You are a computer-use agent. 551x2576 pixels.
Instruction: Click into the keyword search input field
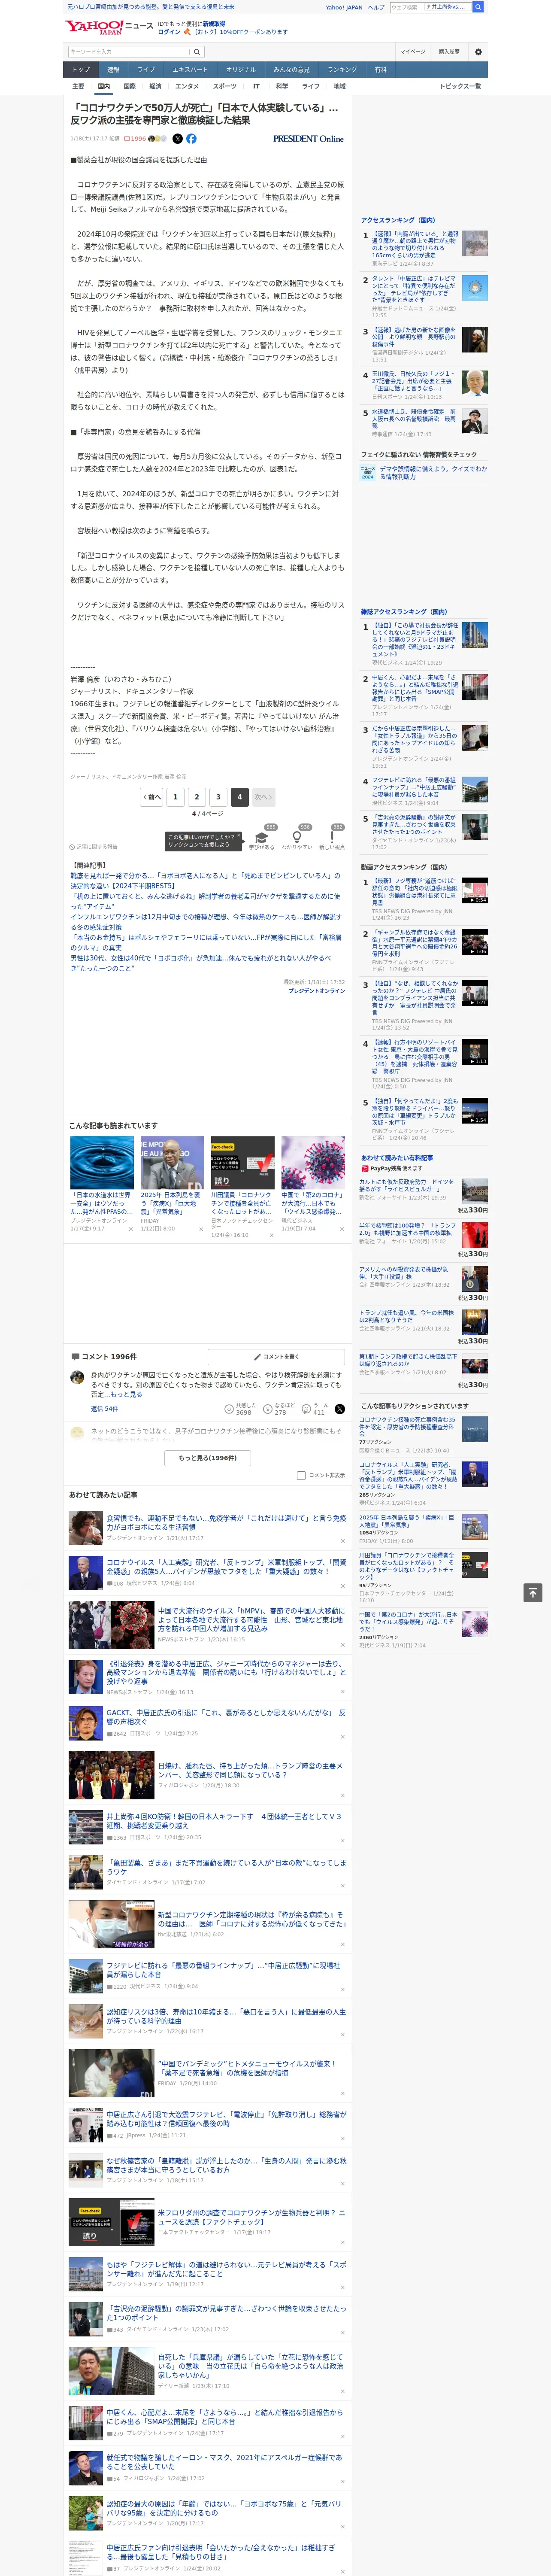point(129,51)
